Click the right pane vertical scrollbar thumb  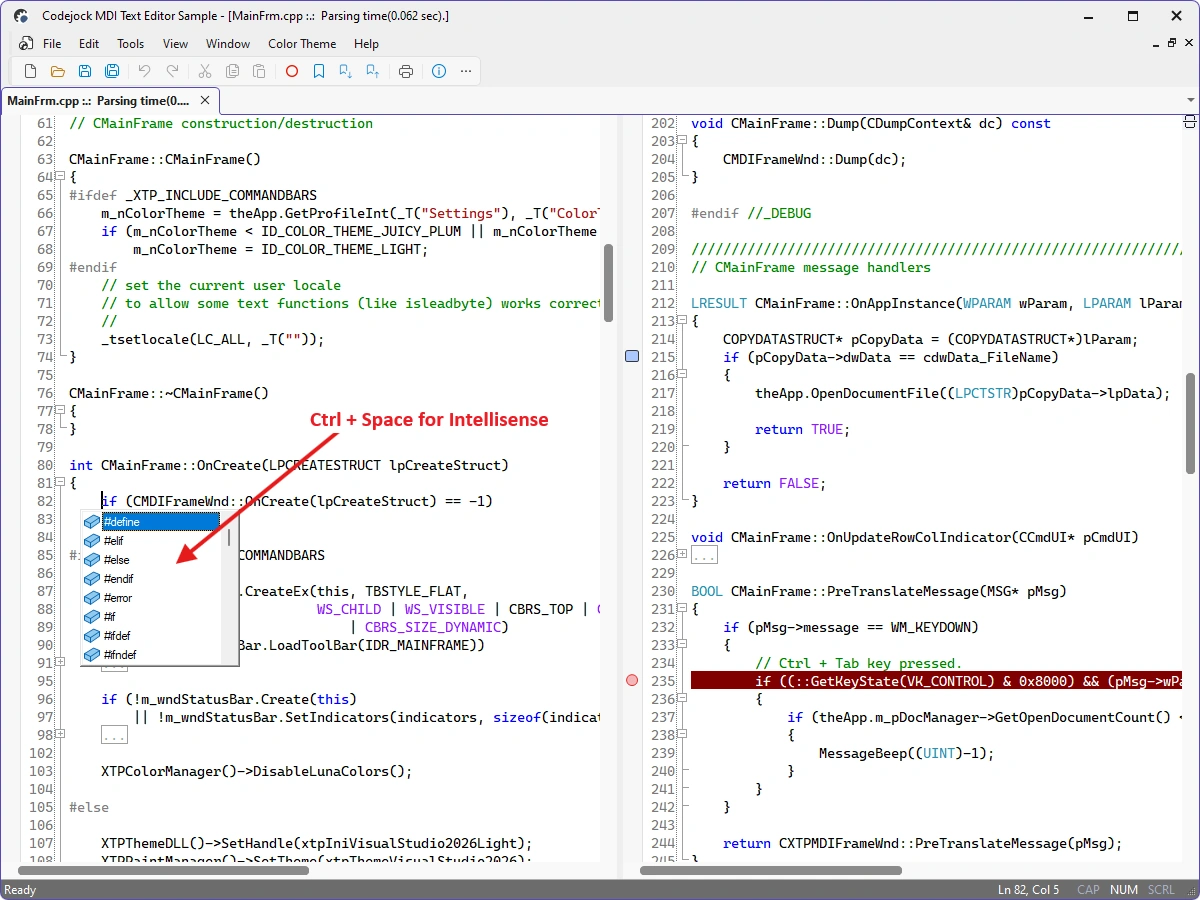coord(1190,423)
